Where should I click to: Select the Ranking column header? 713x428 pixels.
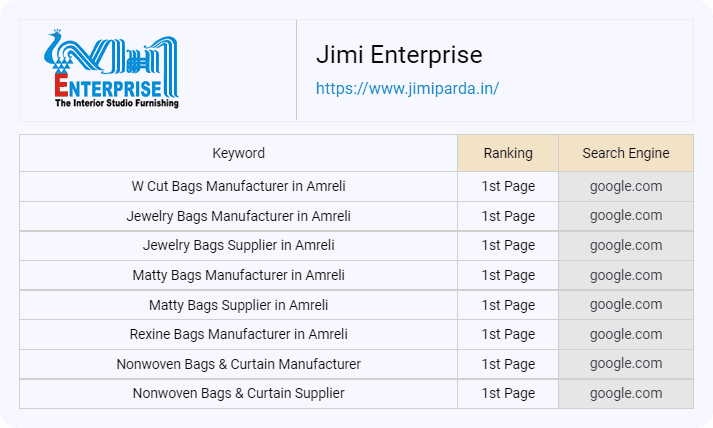pyautogui.click(x=508, y=153)
